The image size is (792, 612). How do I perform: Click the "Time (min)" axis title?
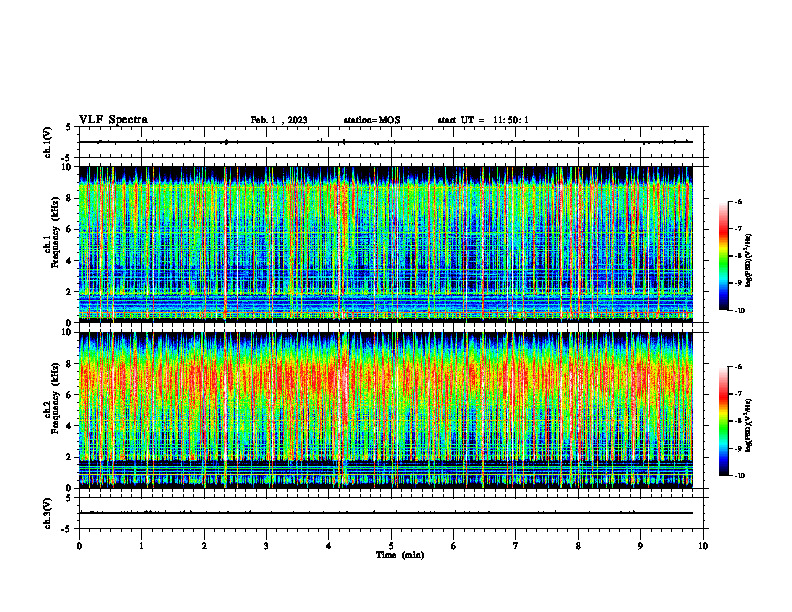(400, 555)
